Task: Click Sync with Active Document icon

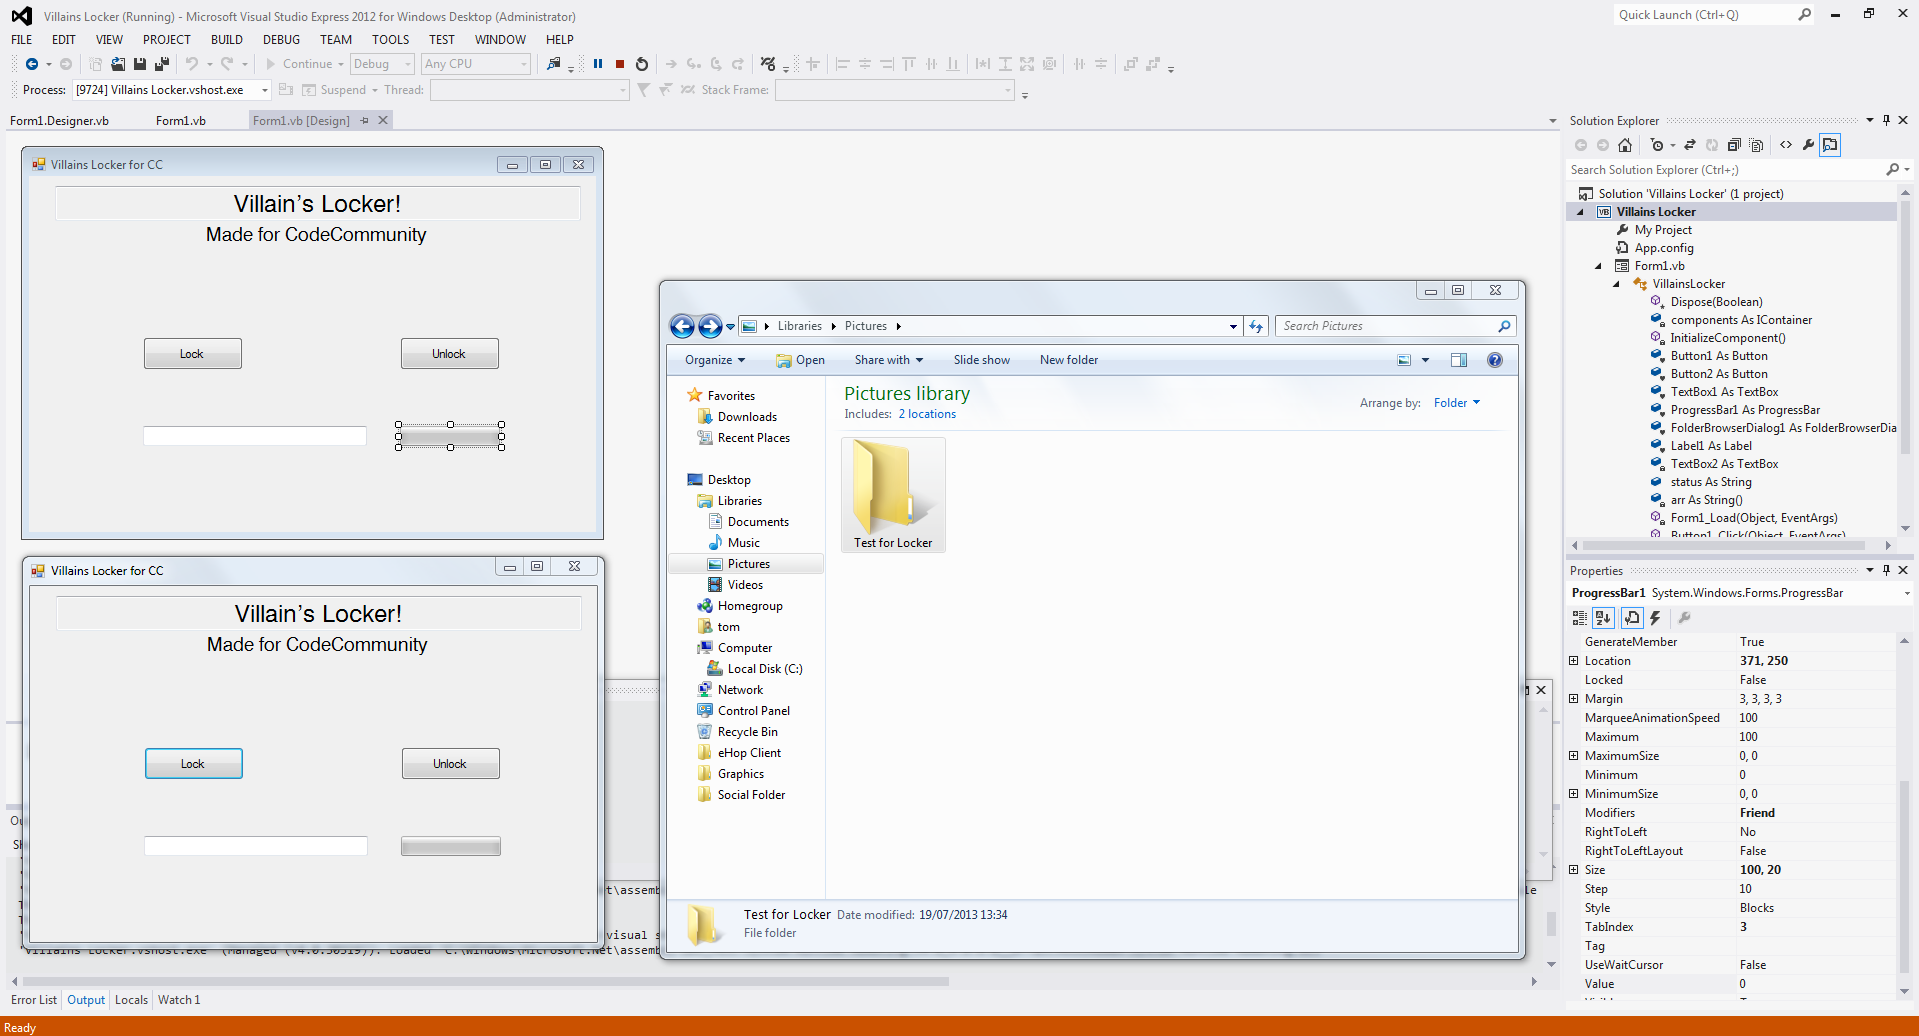Action: [1690, 145]
